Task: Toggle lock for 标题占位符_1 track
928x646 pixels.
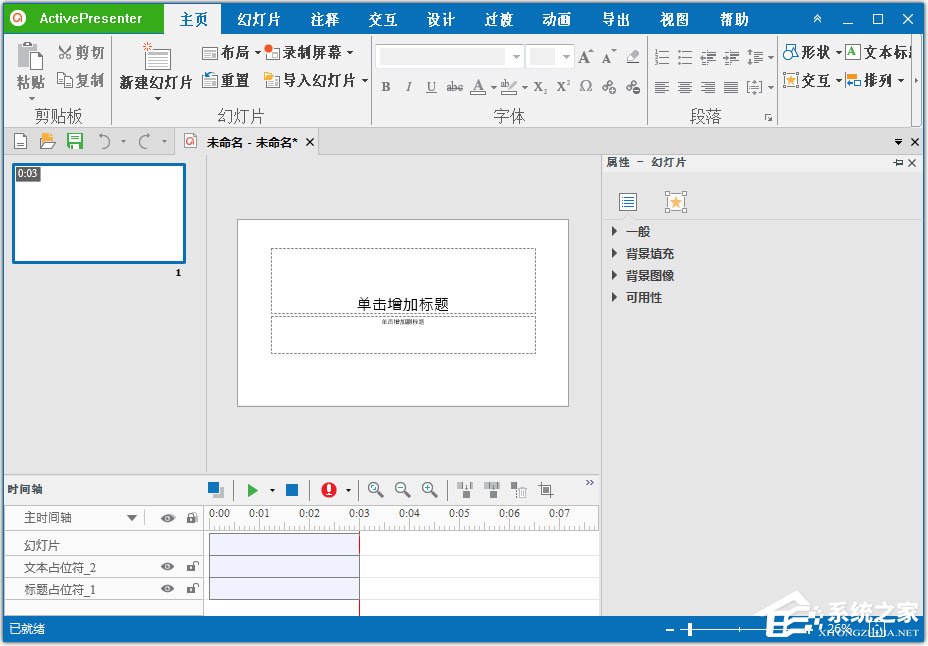Action: point(192,588)
